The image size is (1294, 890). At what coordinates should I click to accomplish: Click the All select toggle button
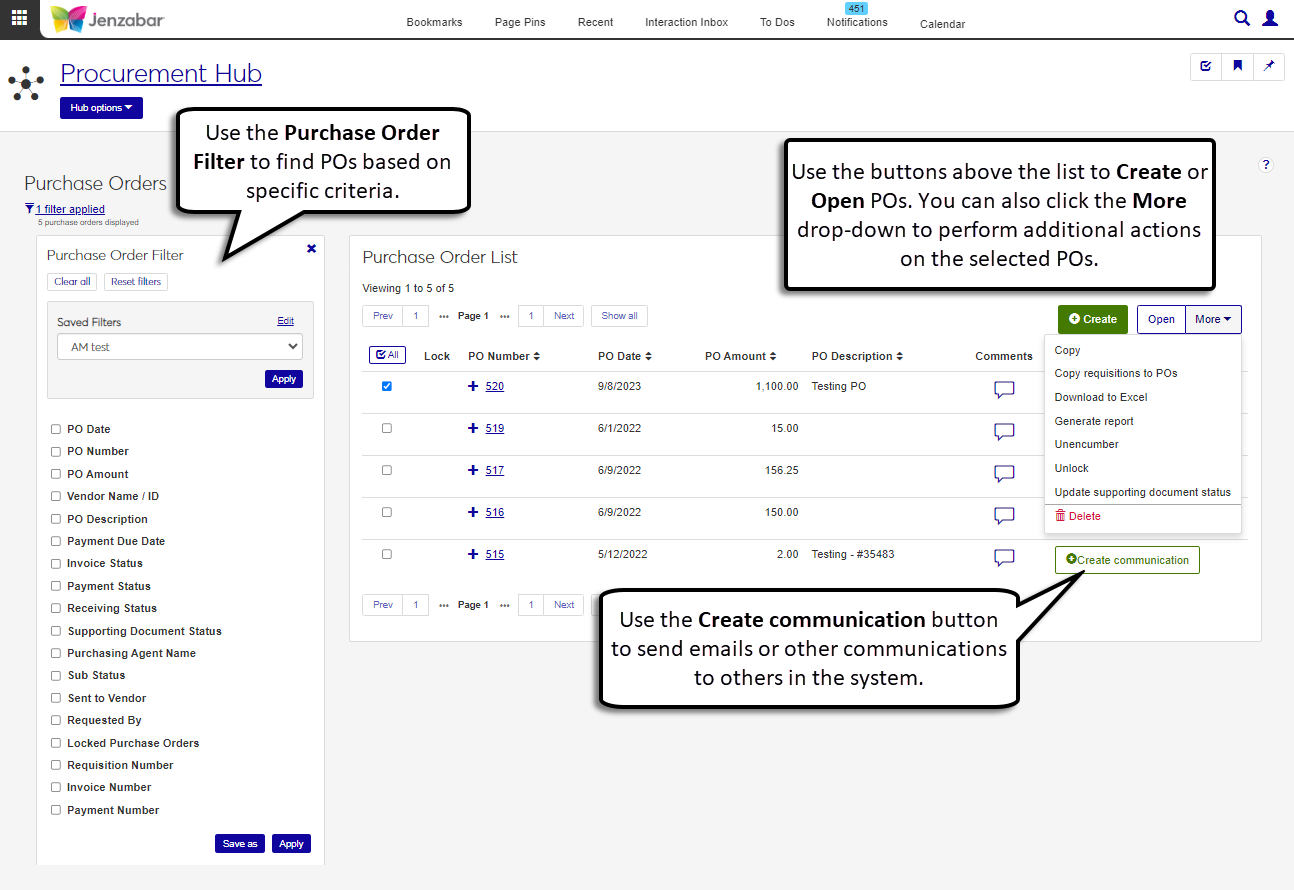click(387, 355)
